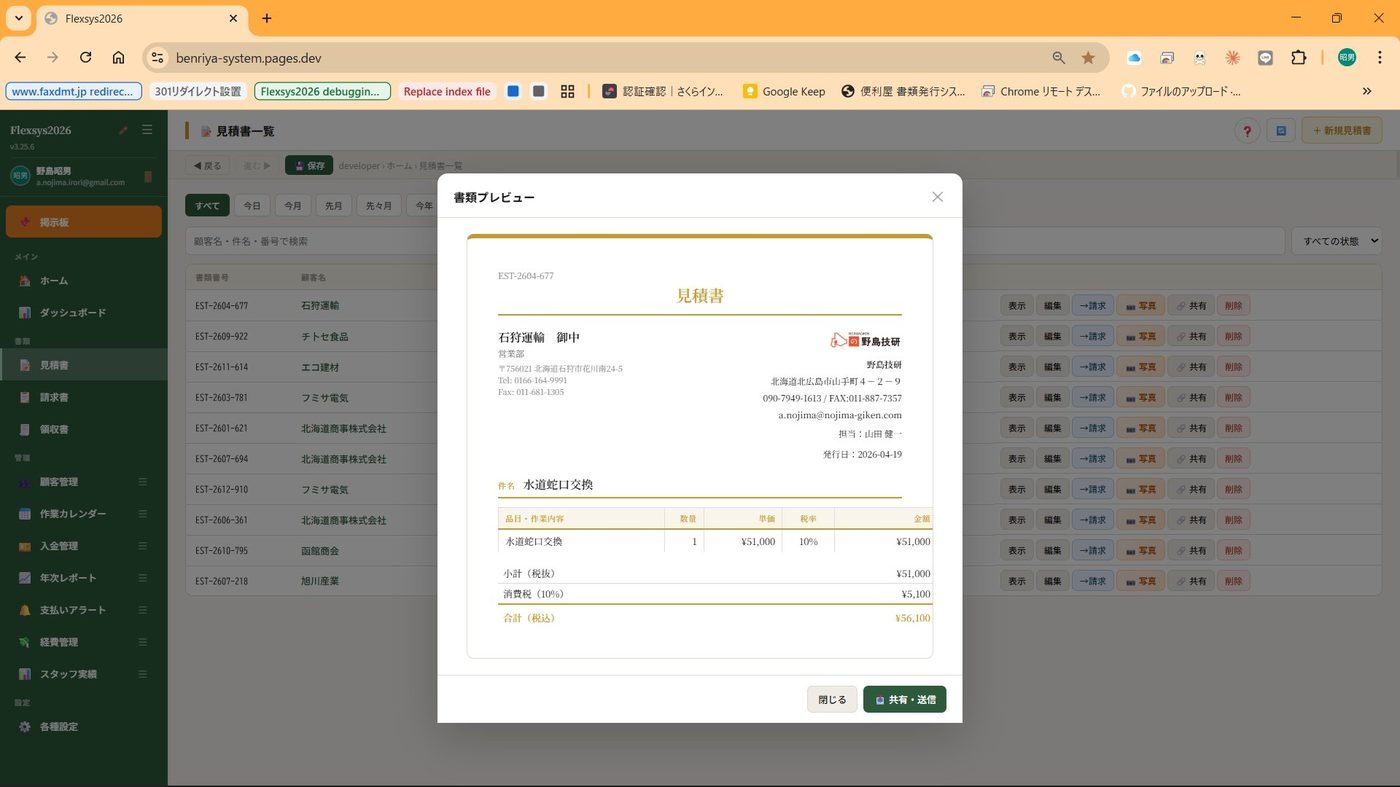Click the 請求書 icon in the sidebar

25,398
